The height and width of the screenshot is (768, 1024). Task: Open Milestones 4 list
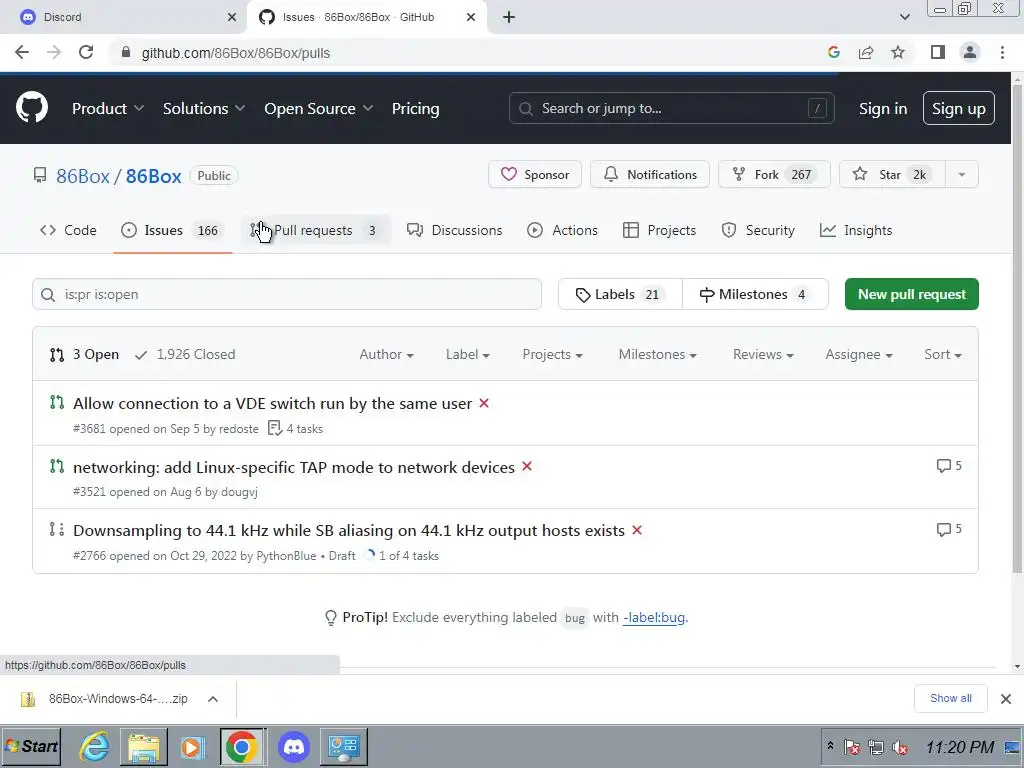click(755, 294)
